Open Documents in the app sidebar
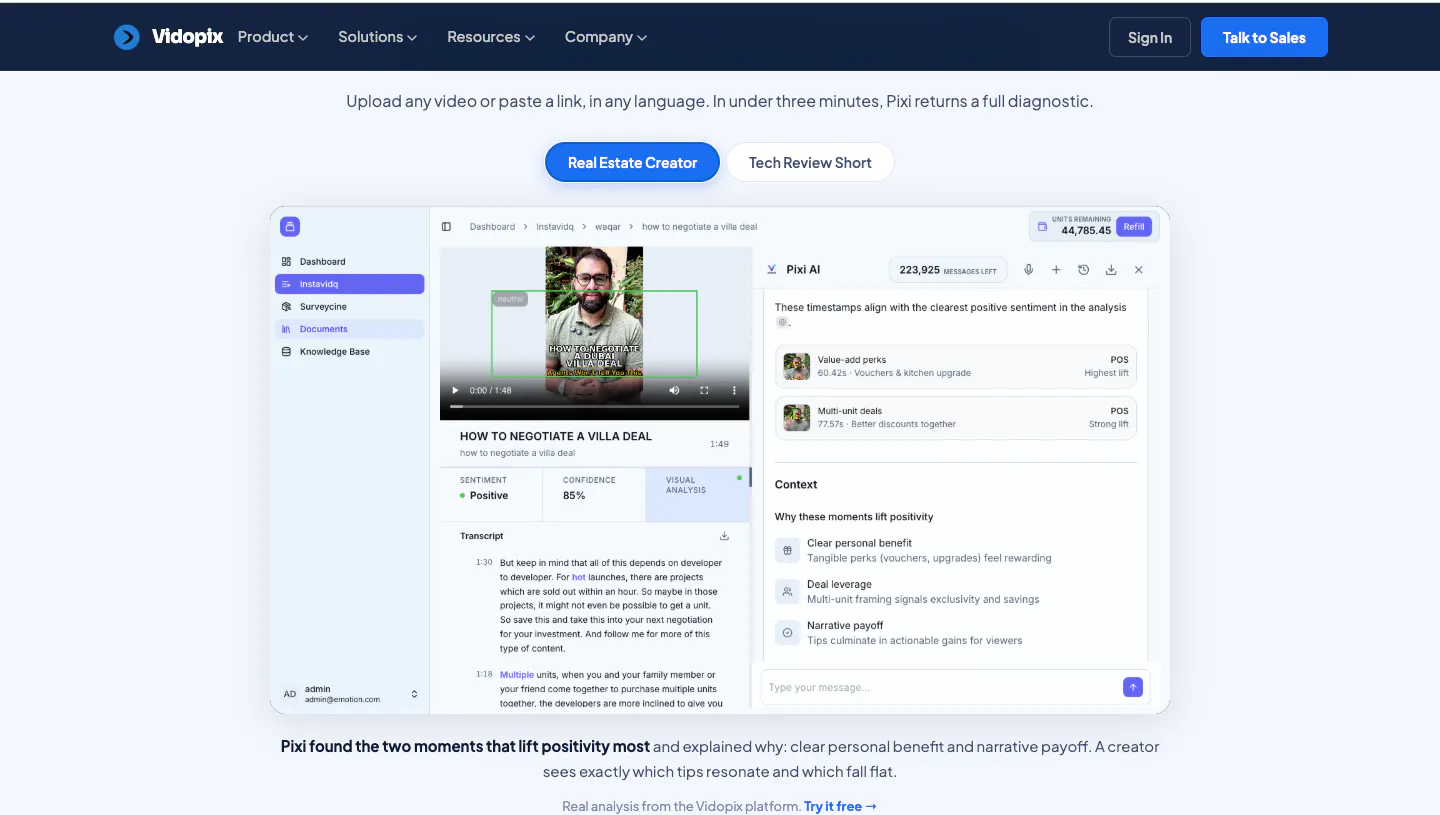 pyautogui.click(x=350, y=329)
